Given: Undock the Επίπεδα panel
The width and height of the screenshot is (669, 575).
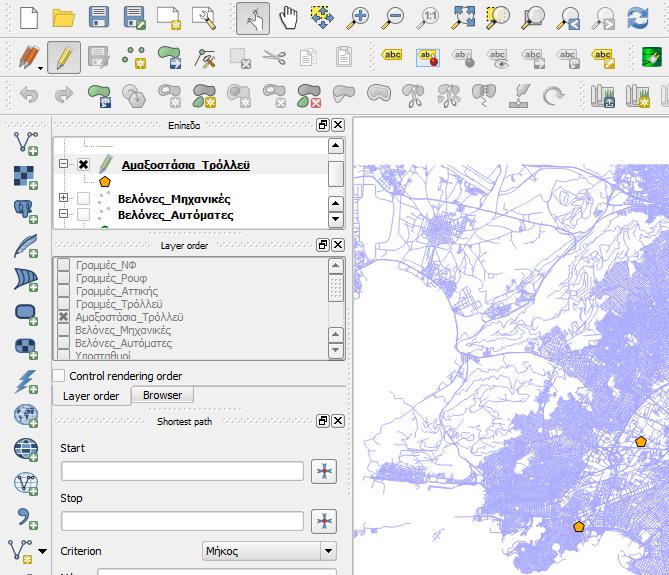Looking at the screenshot, I should [x=323, y=125].
